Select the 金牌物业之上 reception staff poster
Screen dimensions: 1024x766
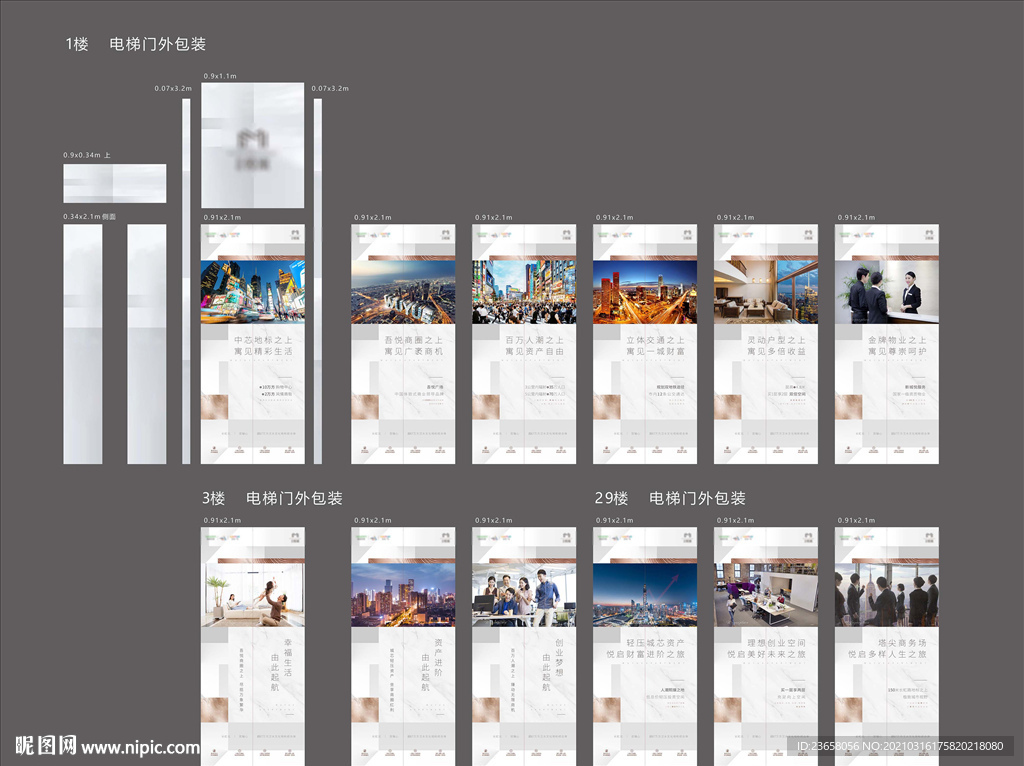(x=887, y=343)
